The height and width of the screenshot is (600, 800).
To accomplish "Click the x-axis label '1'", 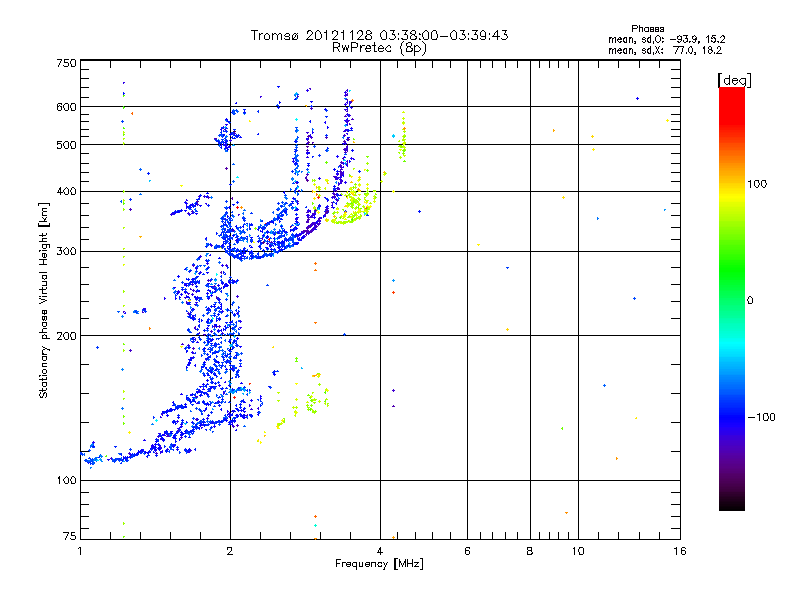I will [80, 551].
